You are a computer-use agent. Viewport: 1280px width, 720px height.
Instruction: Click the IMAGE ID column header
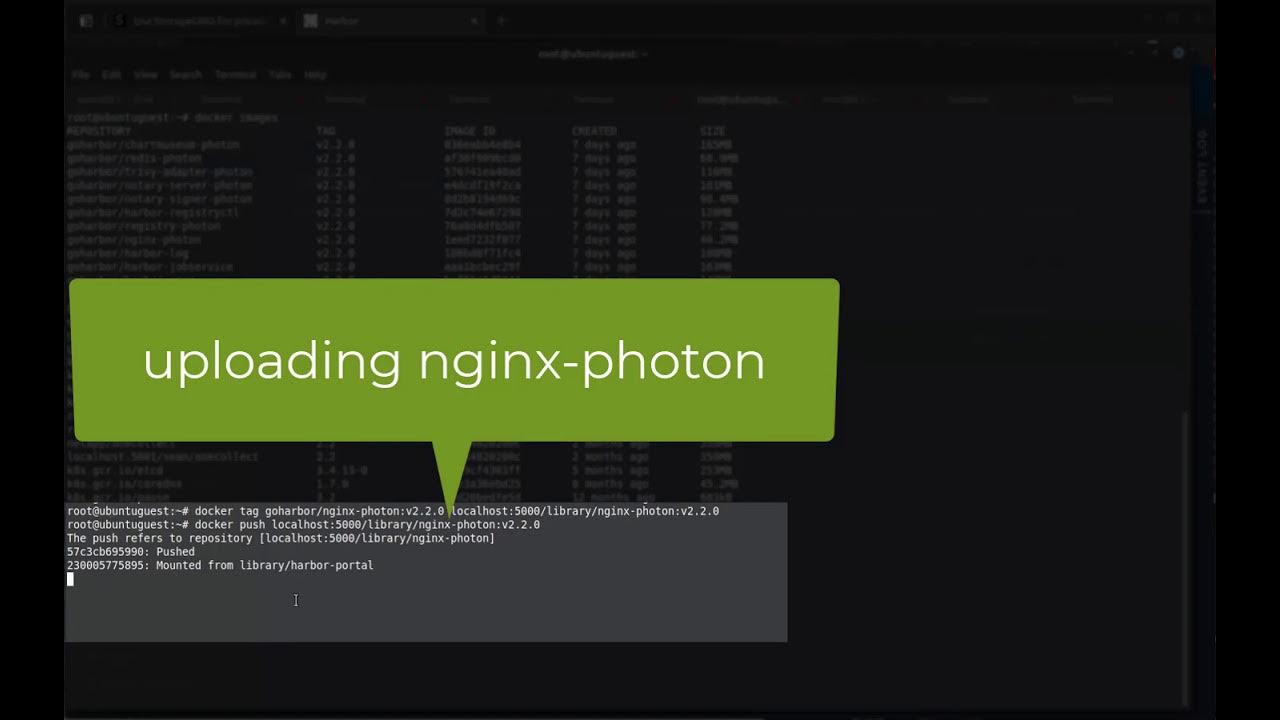pos(469,131)
